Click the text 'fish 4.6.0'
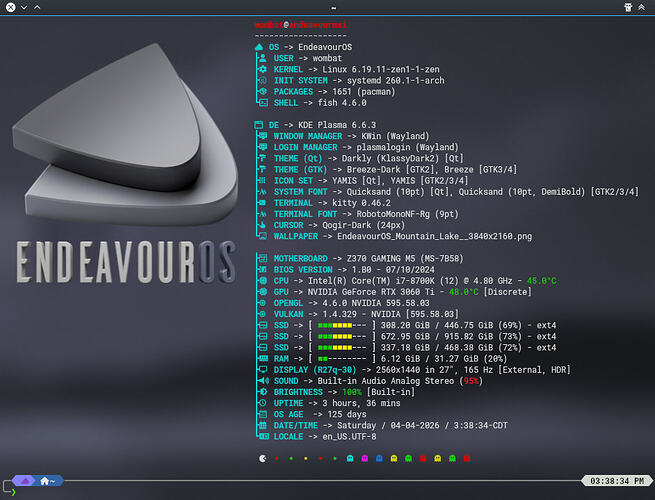Viewport: 655px width, 500px height. [342, 103]
